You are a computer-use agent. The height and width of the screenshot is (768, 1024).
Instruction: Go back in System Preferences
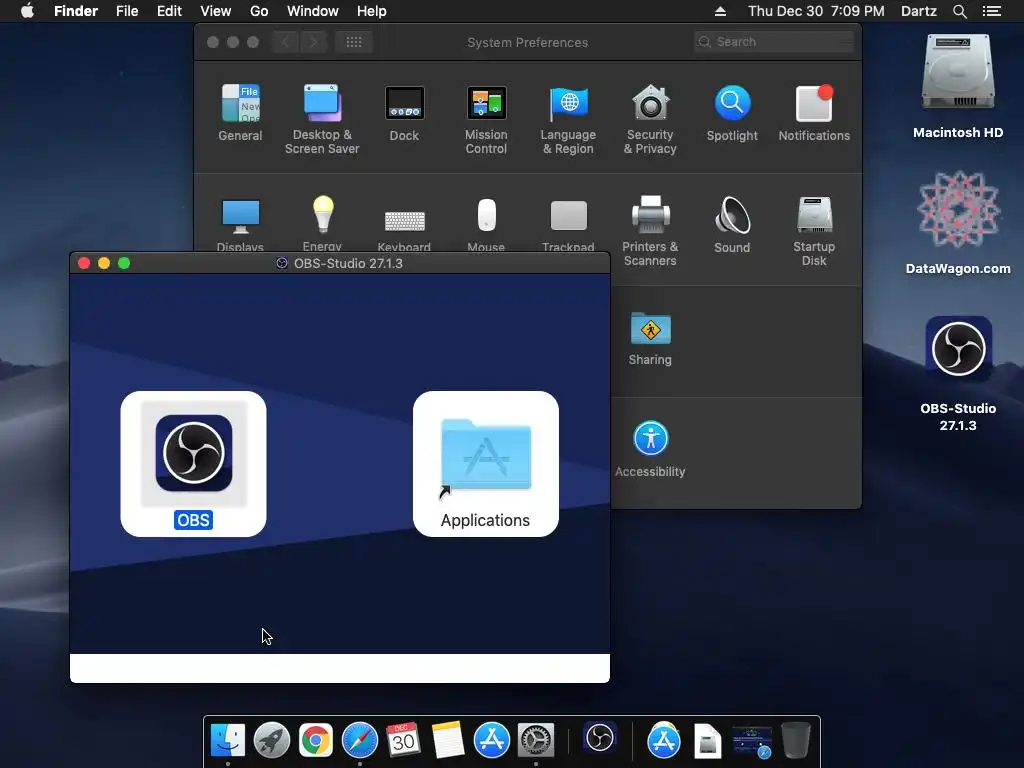coord(285,42)
